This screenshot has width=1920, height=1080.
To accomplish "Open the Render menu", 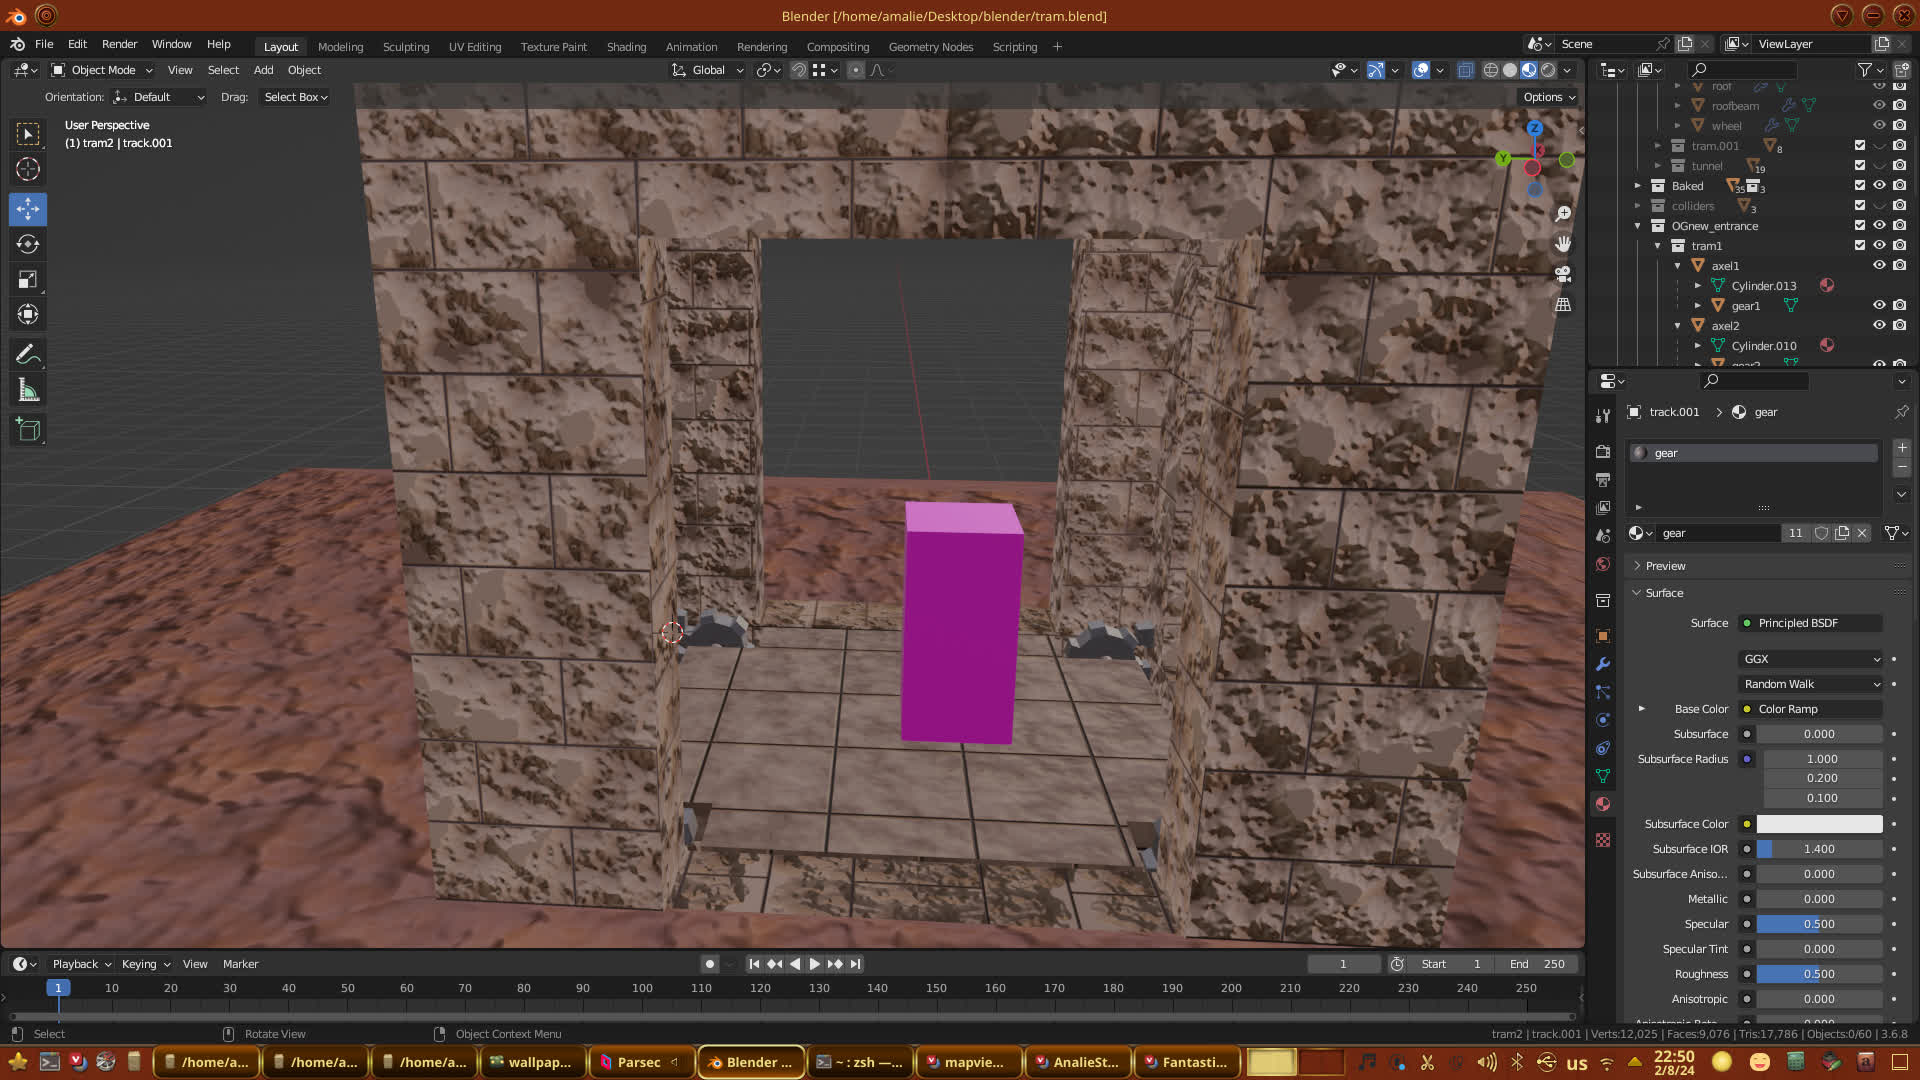I will click(119, 44).
